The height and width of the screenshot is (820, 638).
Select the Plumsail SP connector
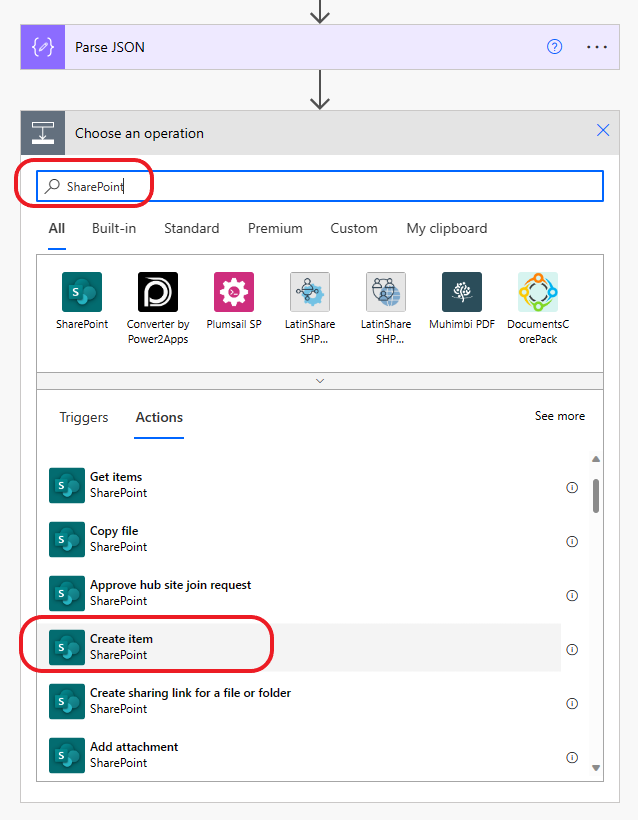[234, 292]
